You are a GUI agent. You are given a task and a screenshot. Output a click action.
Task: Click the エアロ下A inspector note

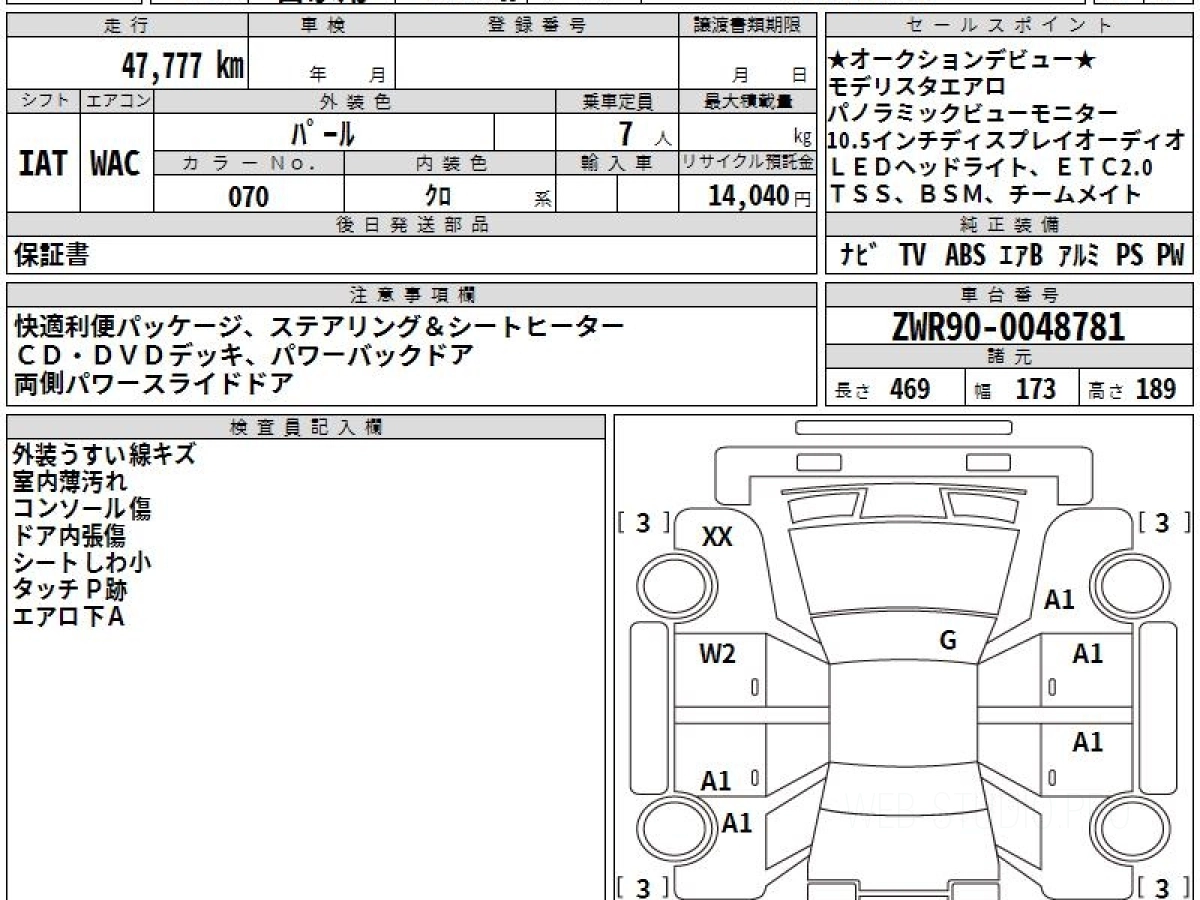(x=68, y=617)
